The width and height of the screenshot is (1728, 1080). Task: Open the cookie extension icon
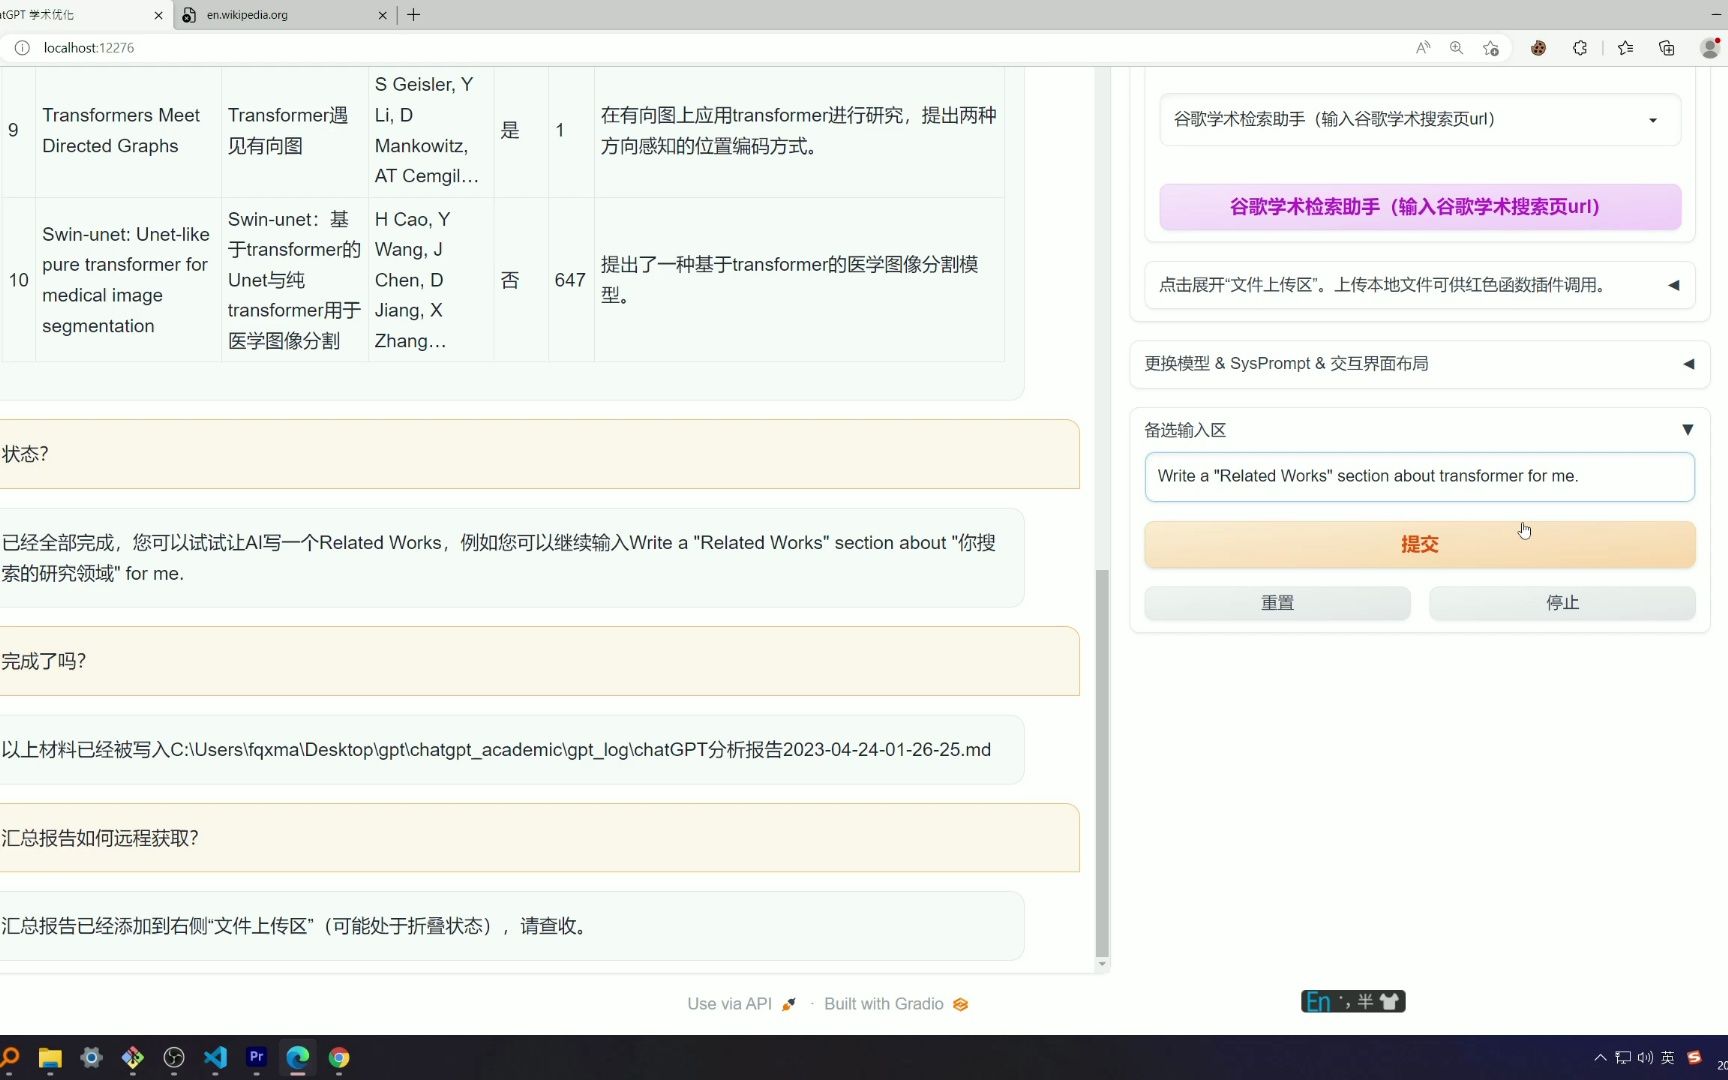pos(1538,48)
